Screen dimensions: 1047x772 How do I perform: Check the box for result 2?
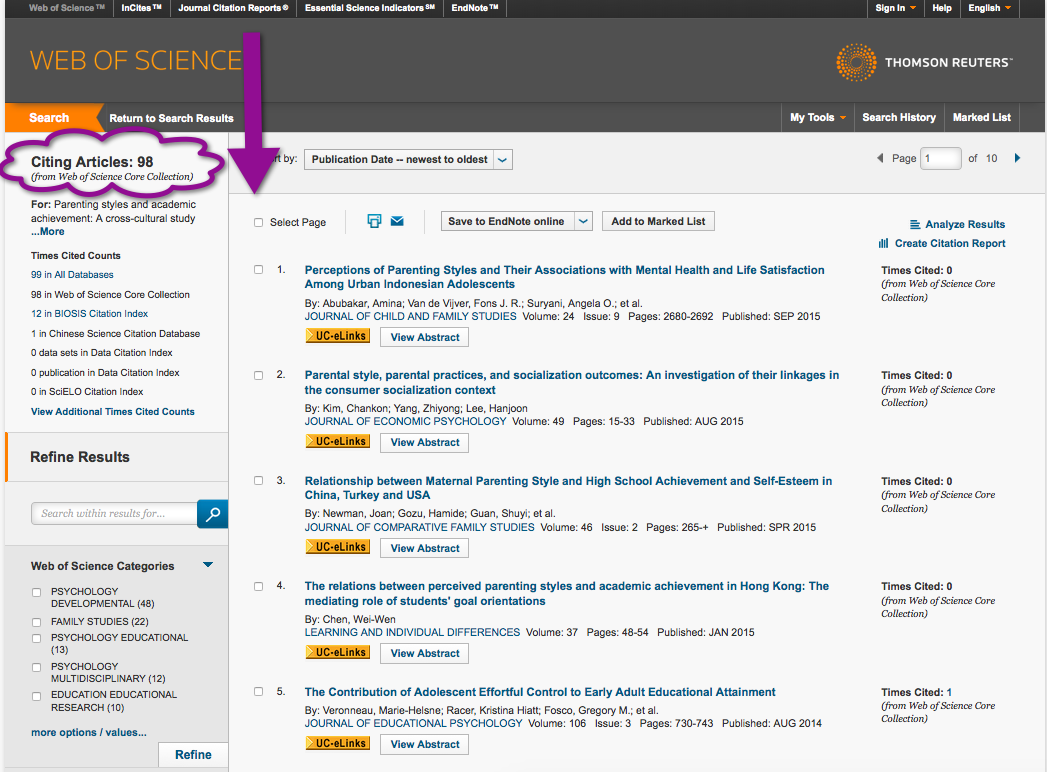(x=258, y=375)
